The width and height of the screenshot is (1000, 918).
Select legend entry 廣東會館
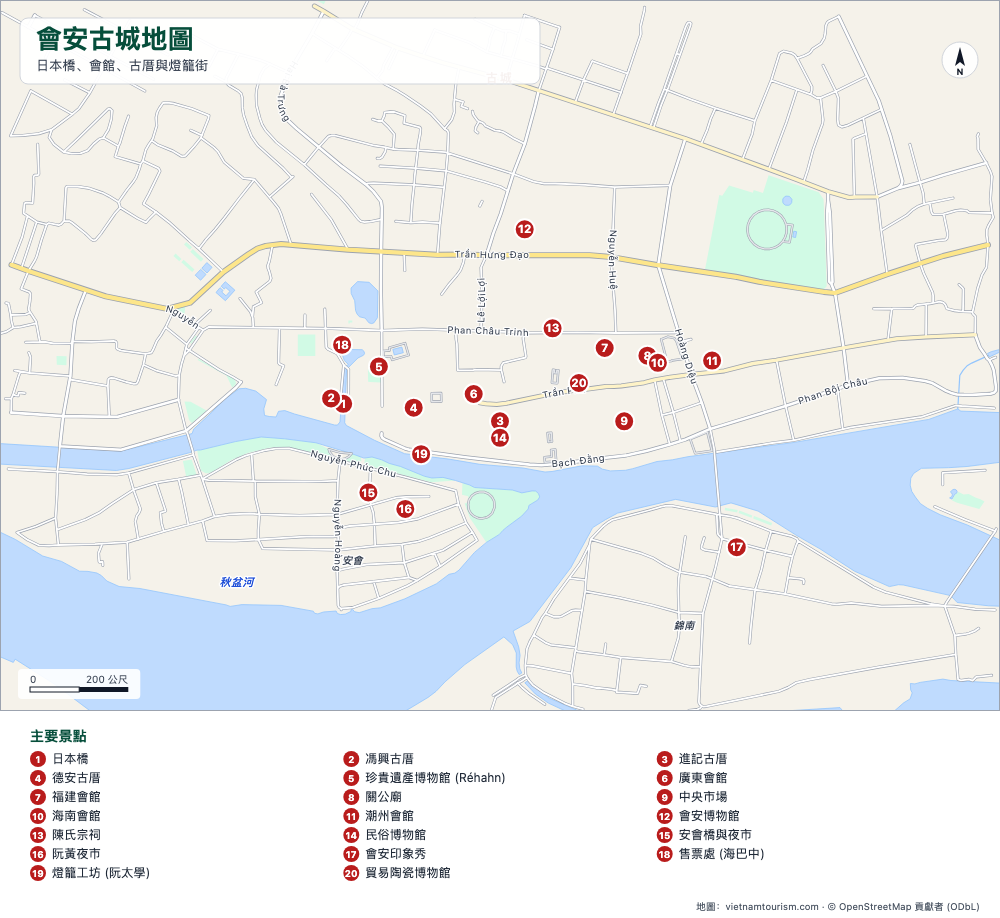pos(702,778)
